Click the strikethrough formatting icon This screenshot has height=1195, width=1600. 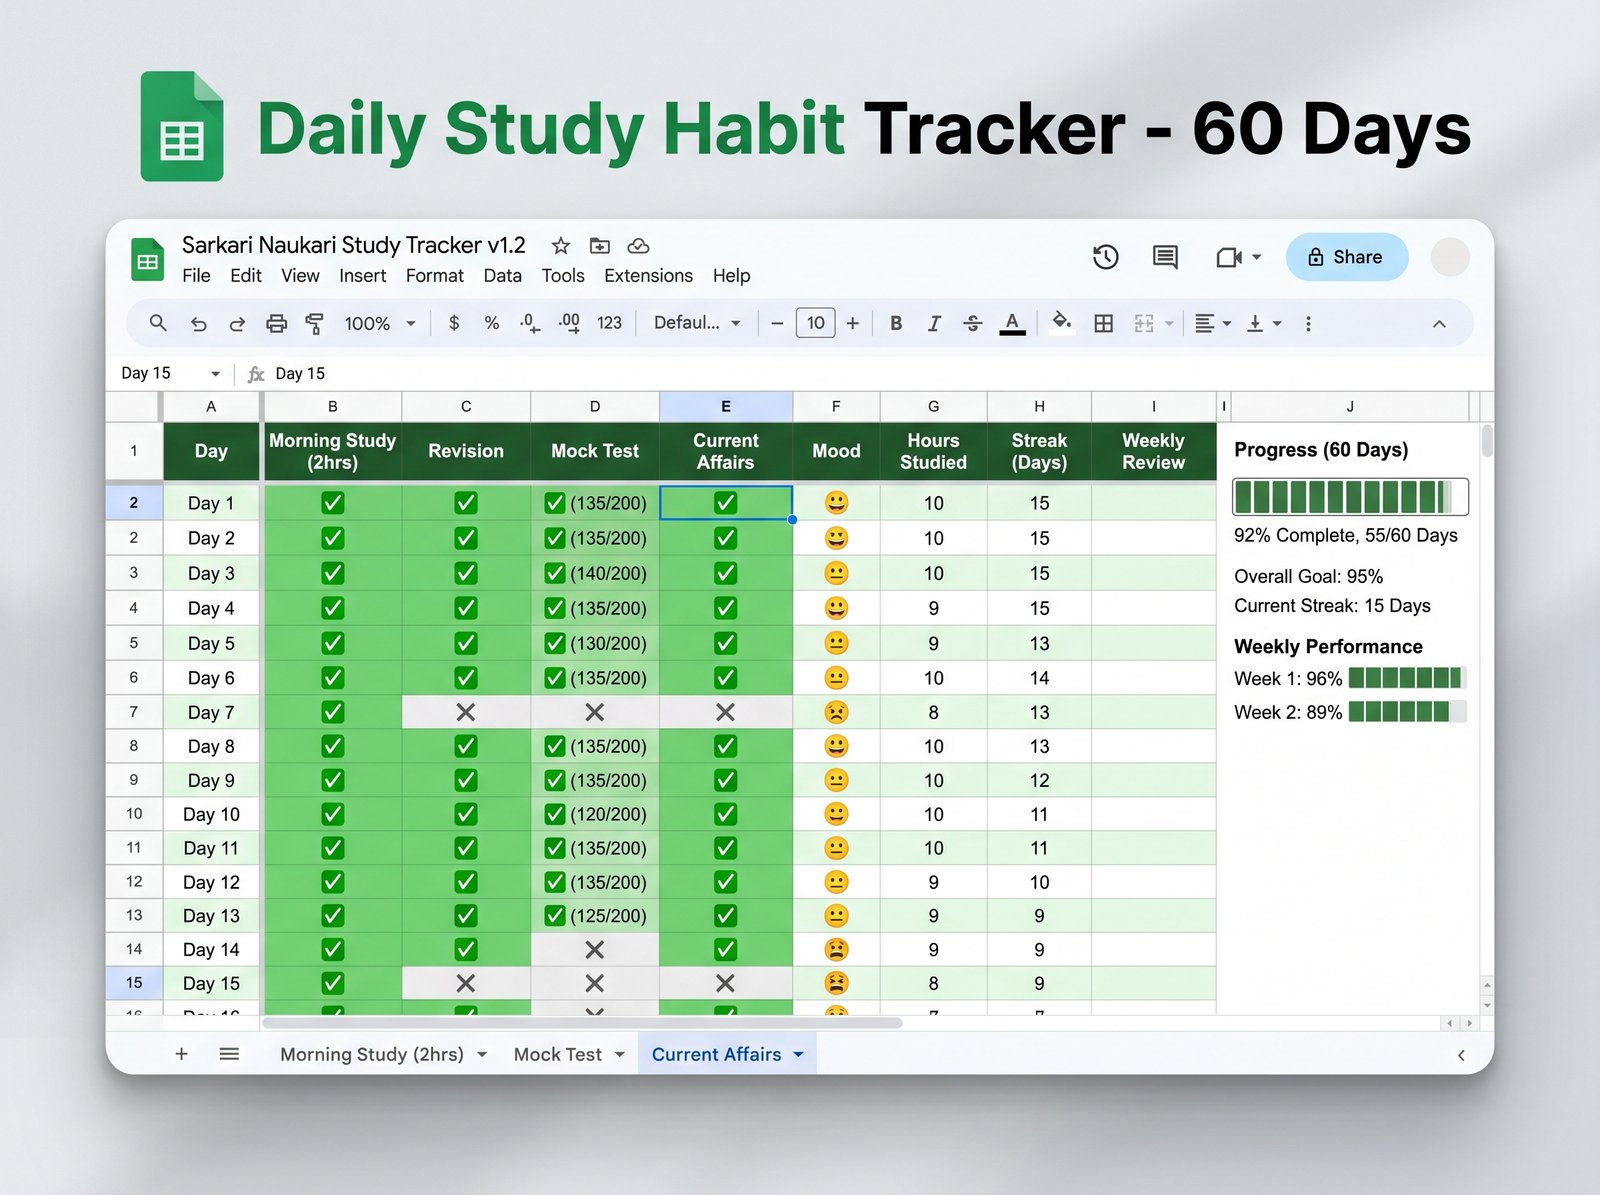[972, 323]
